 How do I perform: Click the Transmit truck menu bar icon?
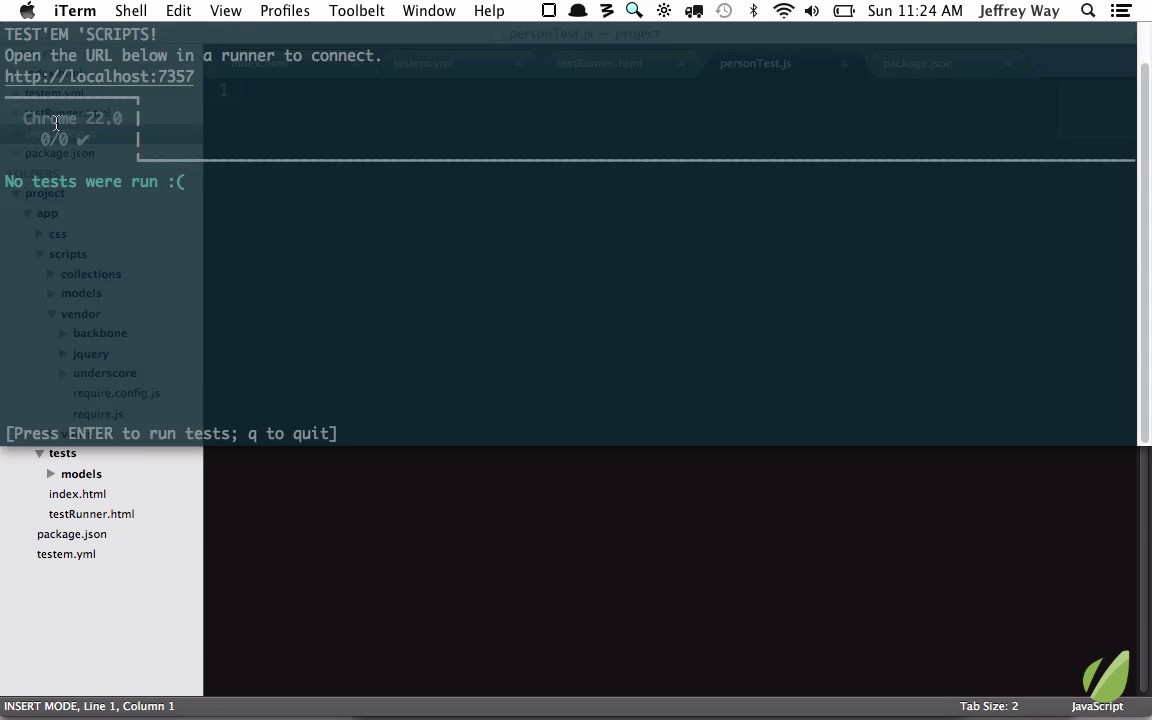pos(694,10)
